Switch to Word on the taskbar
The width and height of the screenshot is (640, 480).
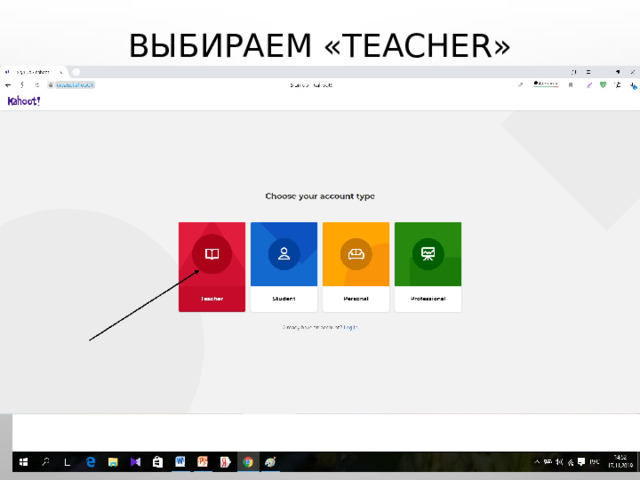(180, 462)
